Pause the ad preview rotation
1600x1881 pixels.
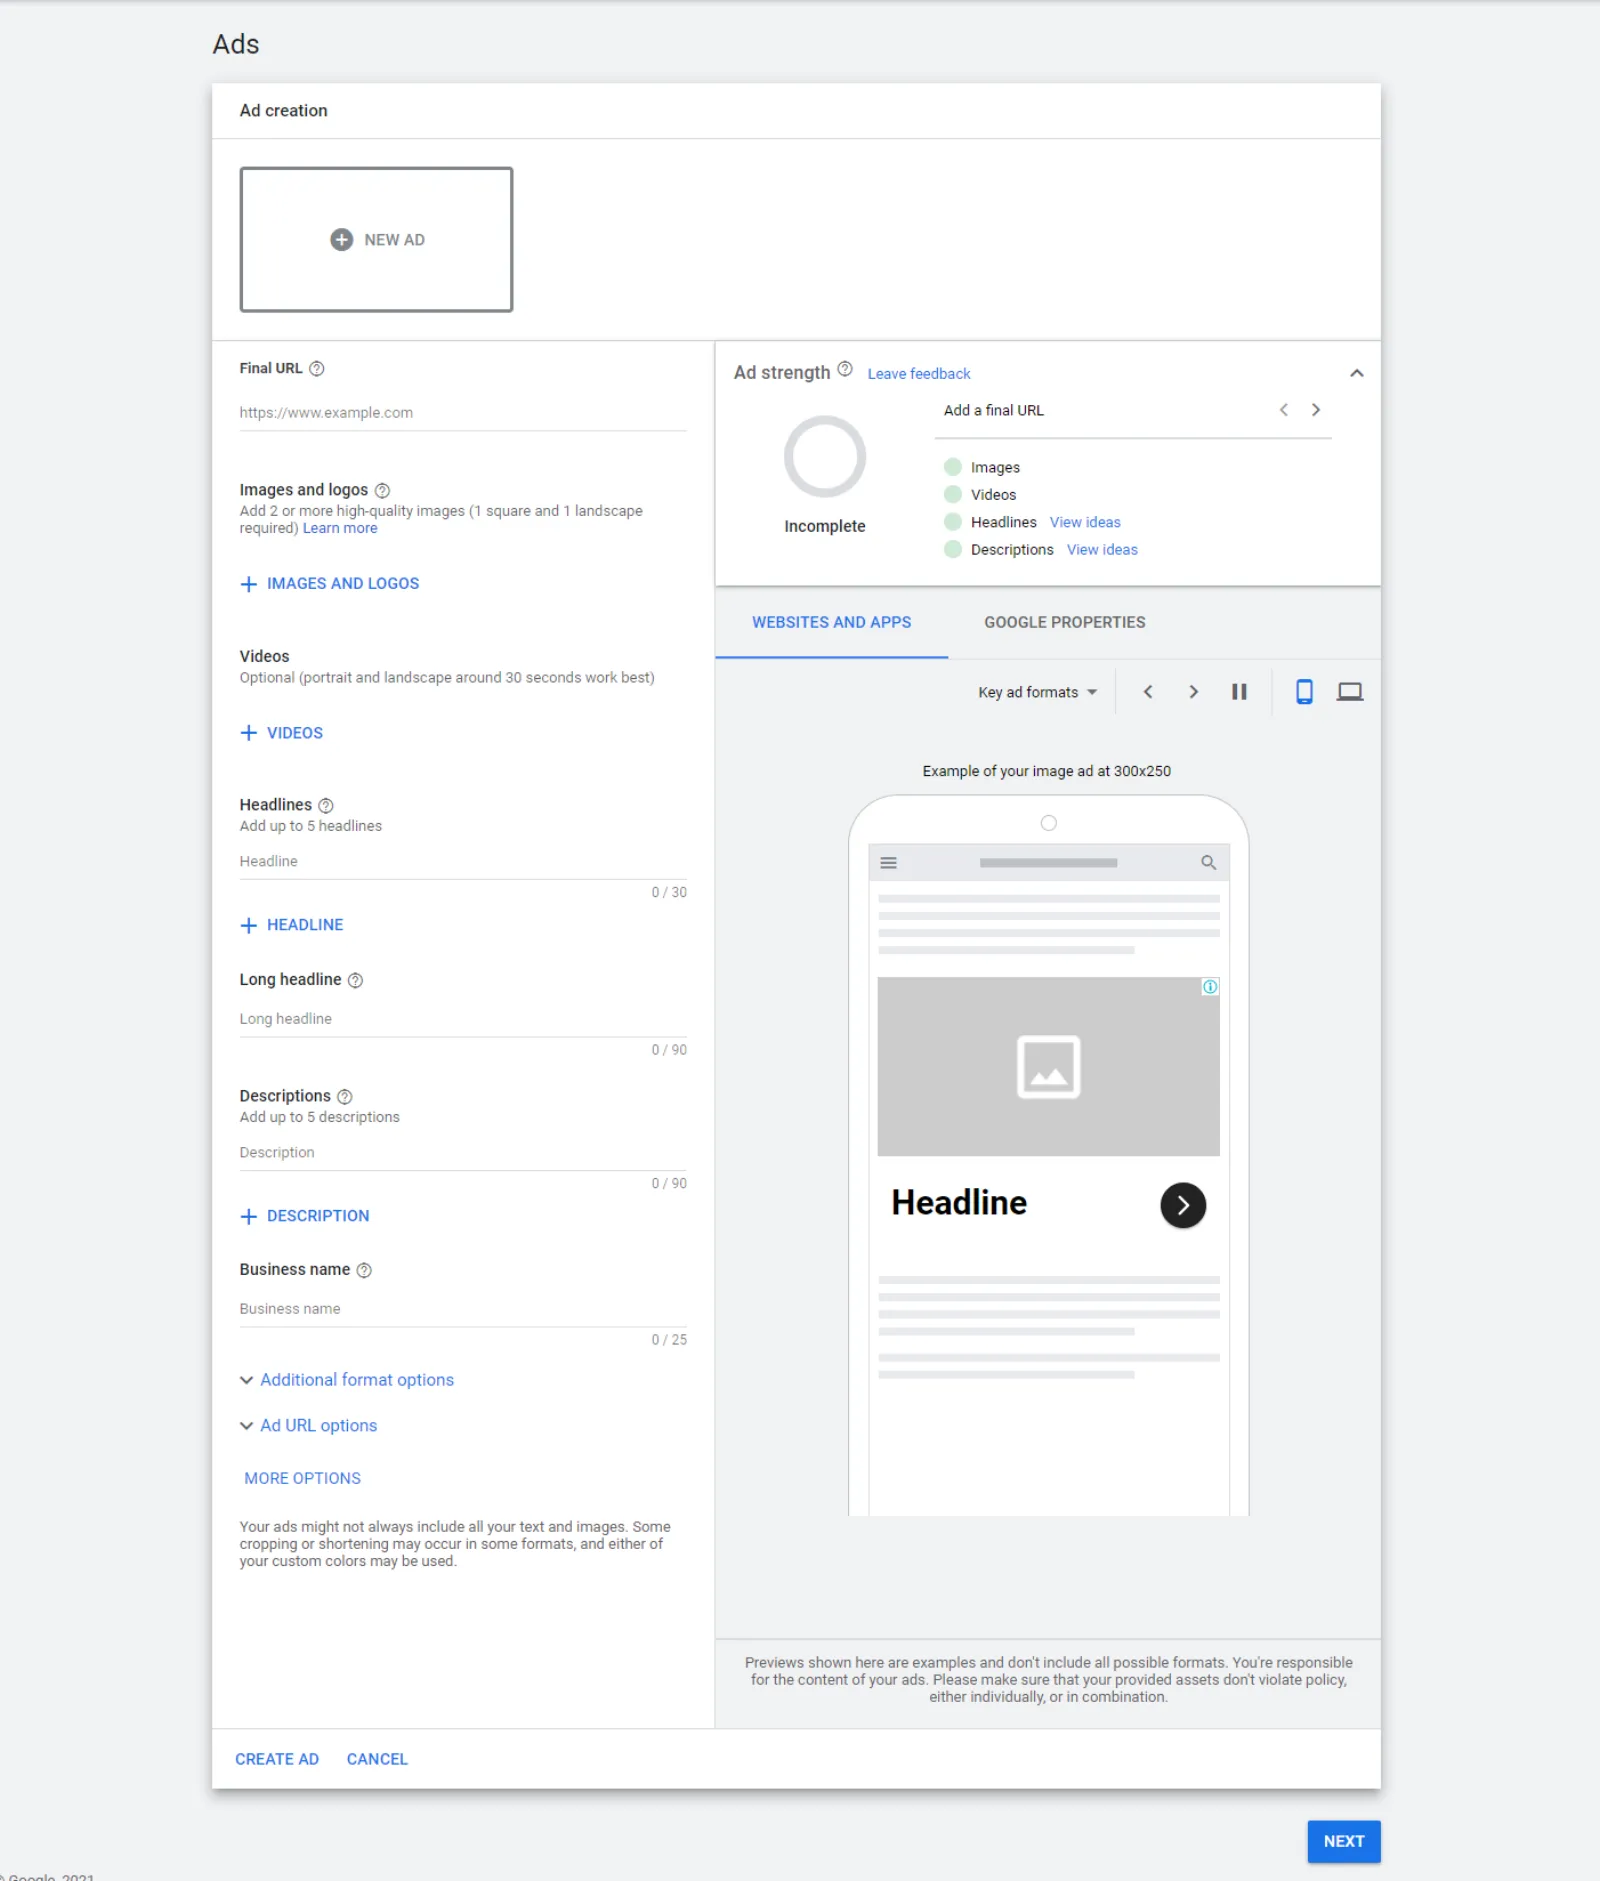pyautogui.click(x=1239, y=692)
